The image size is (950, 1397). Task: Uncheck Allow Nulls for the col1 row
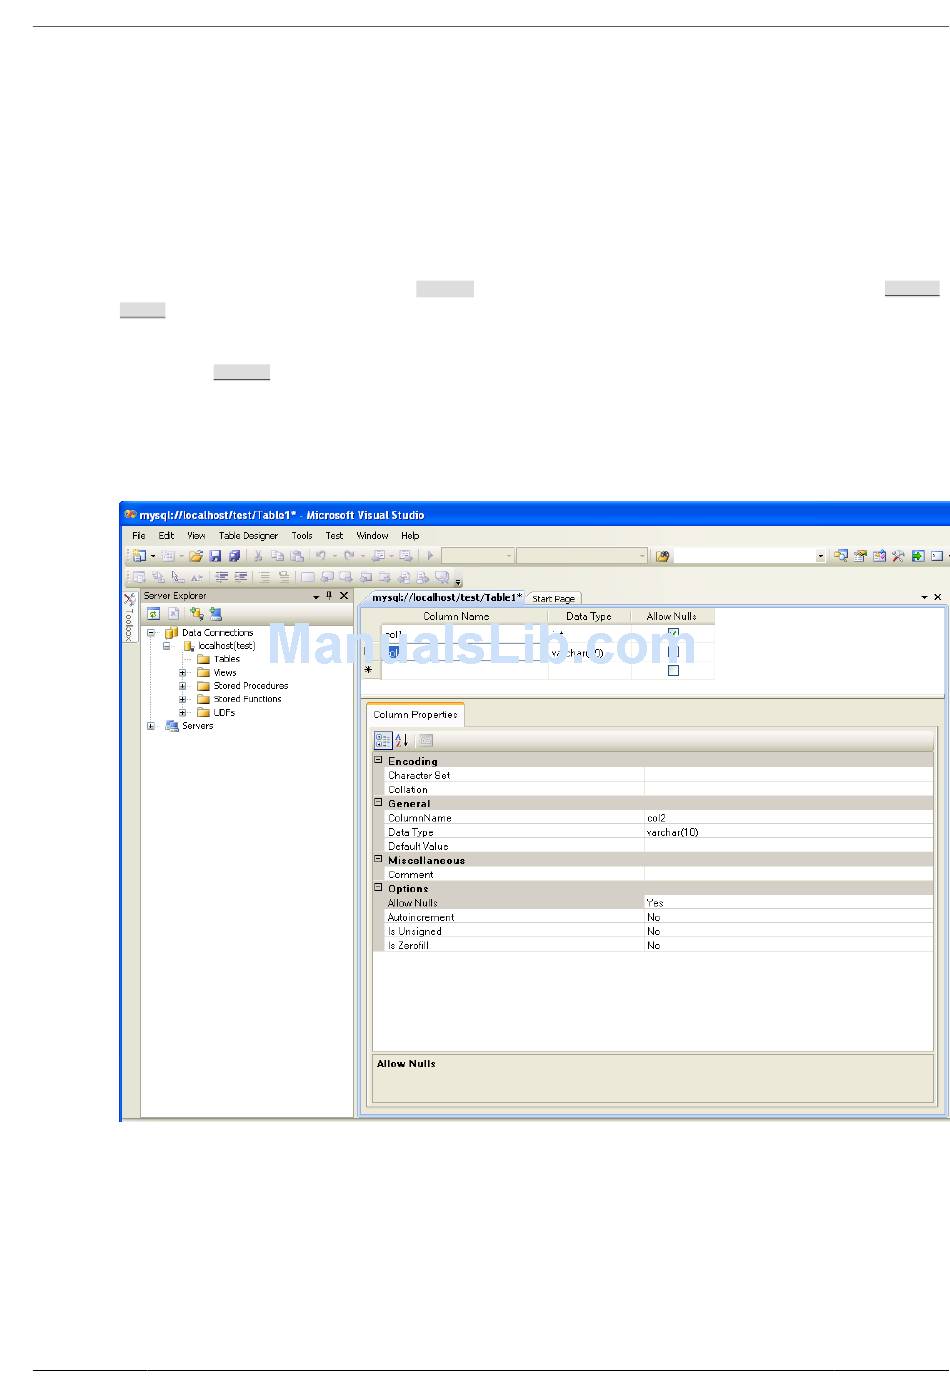[x=673, y=633]
